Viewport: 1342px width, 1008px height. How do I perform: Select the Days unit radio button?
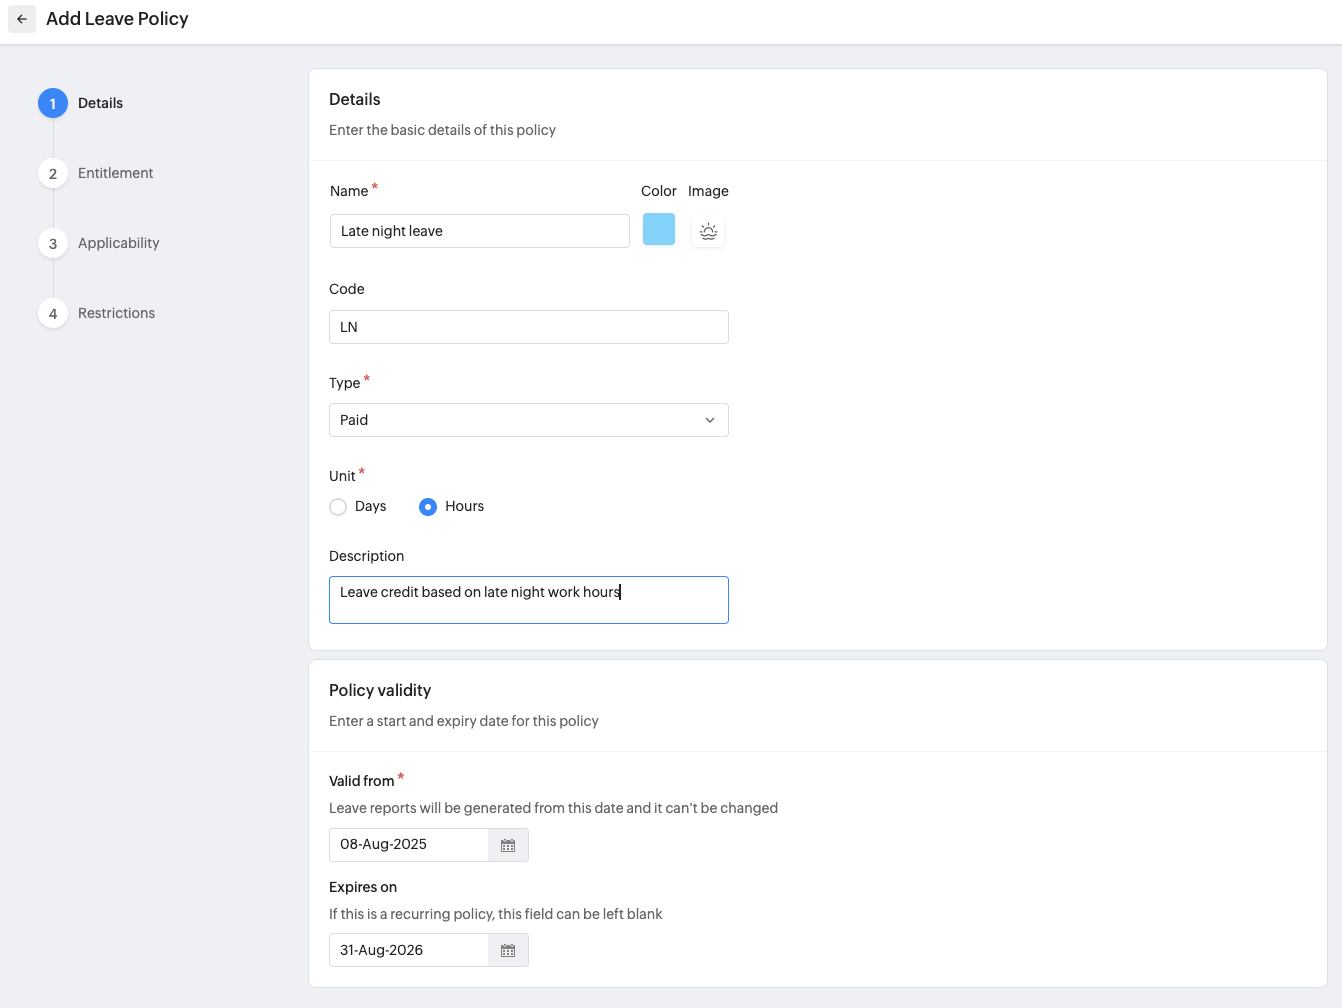tap(338, 507)
